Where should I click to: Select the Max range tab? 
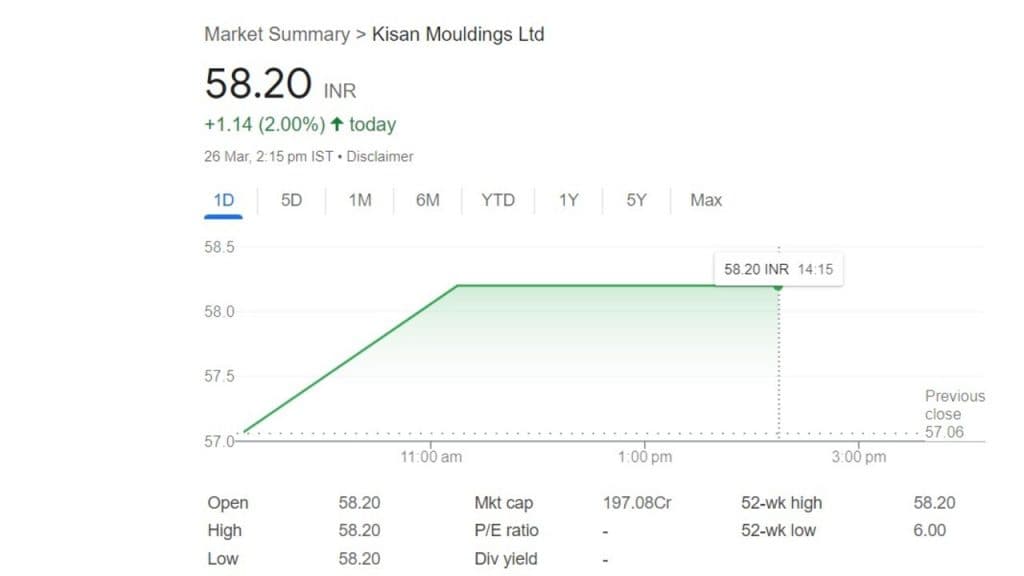coord(706,200)
